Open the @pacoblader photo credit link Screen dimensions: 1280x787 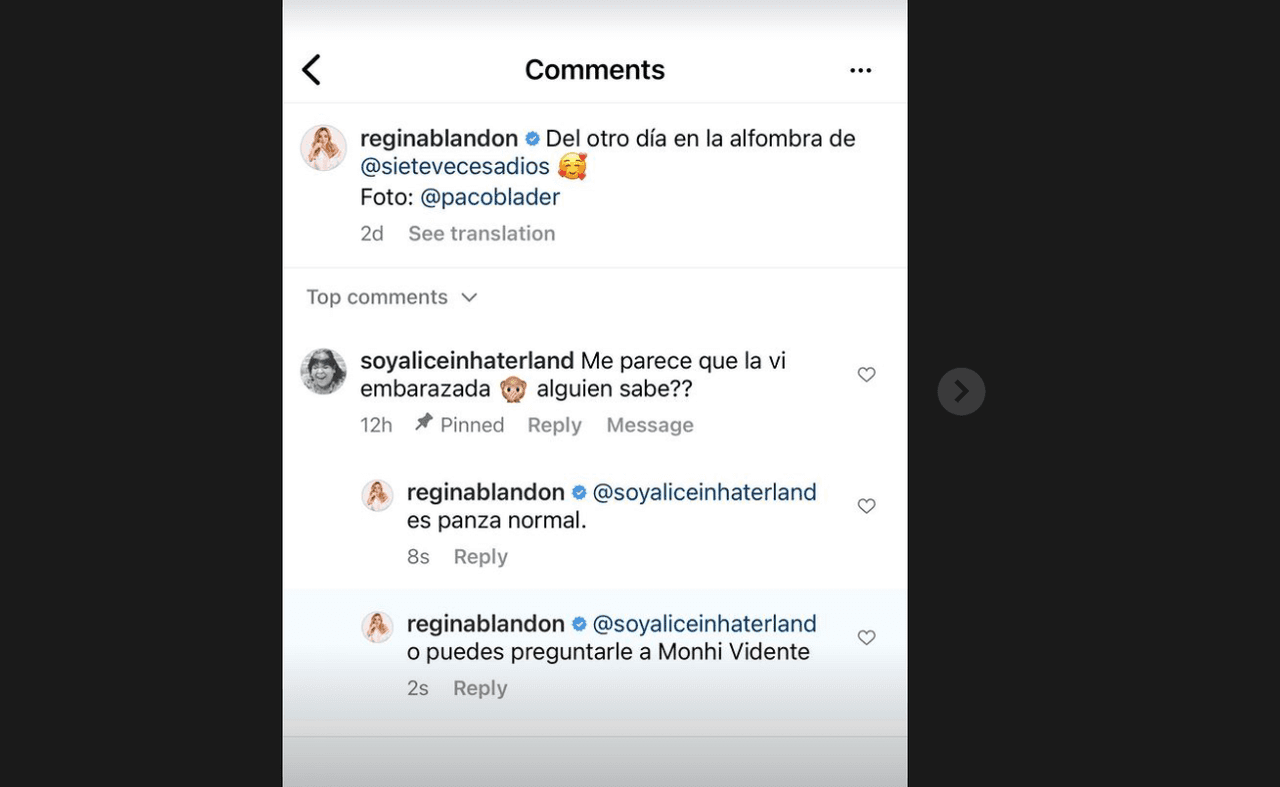coord(490,197)
